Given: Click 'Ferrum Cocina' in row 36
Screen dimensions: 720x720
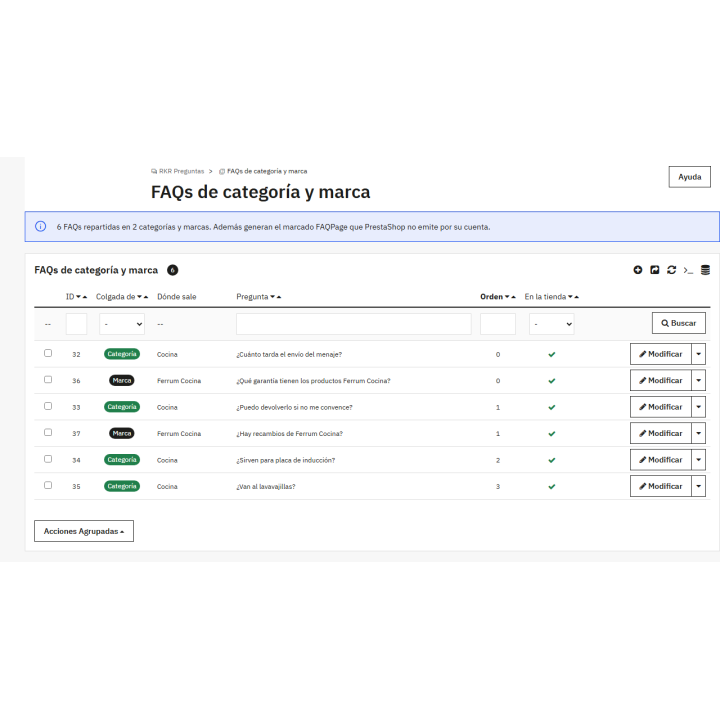Looking at the screenshot, I should [x=179, y=381].
